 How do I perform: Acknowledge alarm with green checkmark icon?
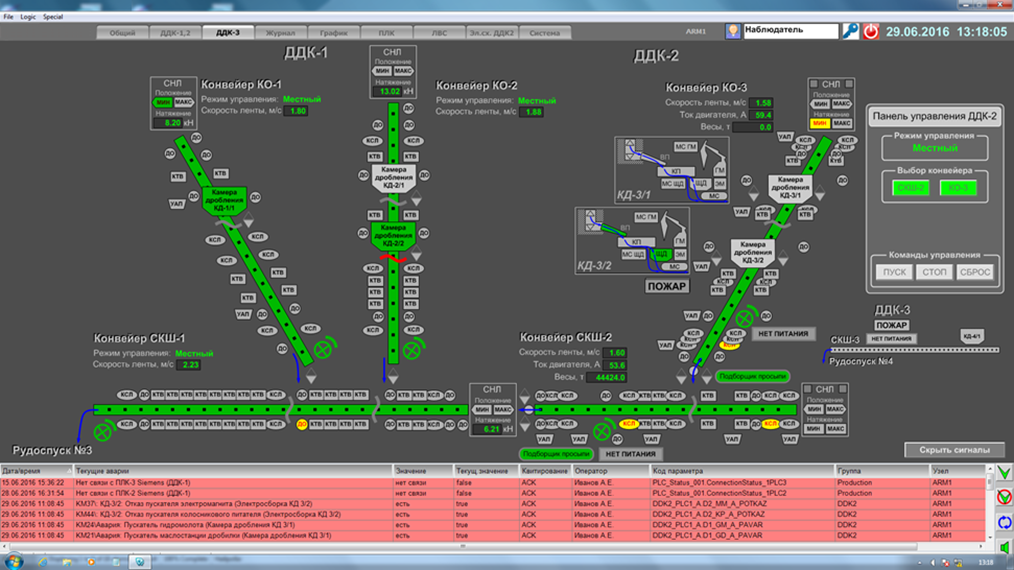(1004, 473)
